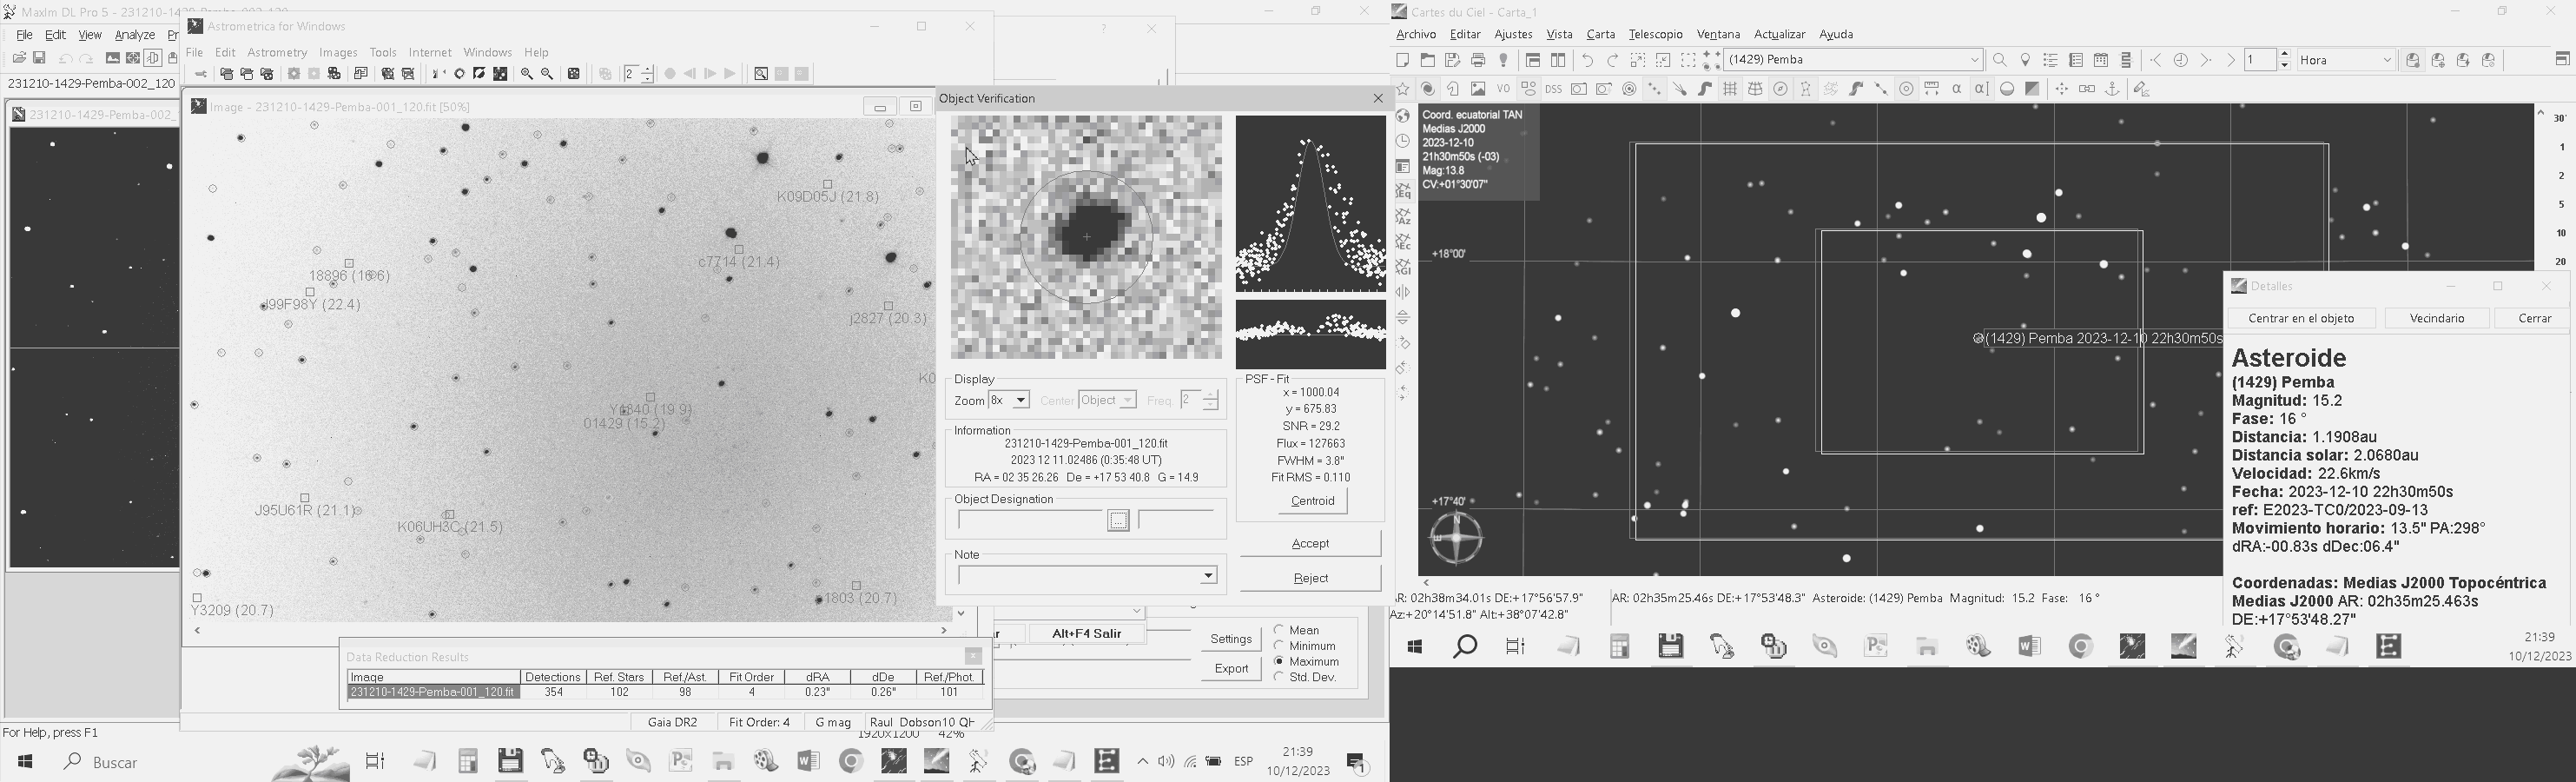2576x782 pixels.
Task: Click the anchor icon in Cartes du Ciel toolbar
Action: 2112,89
